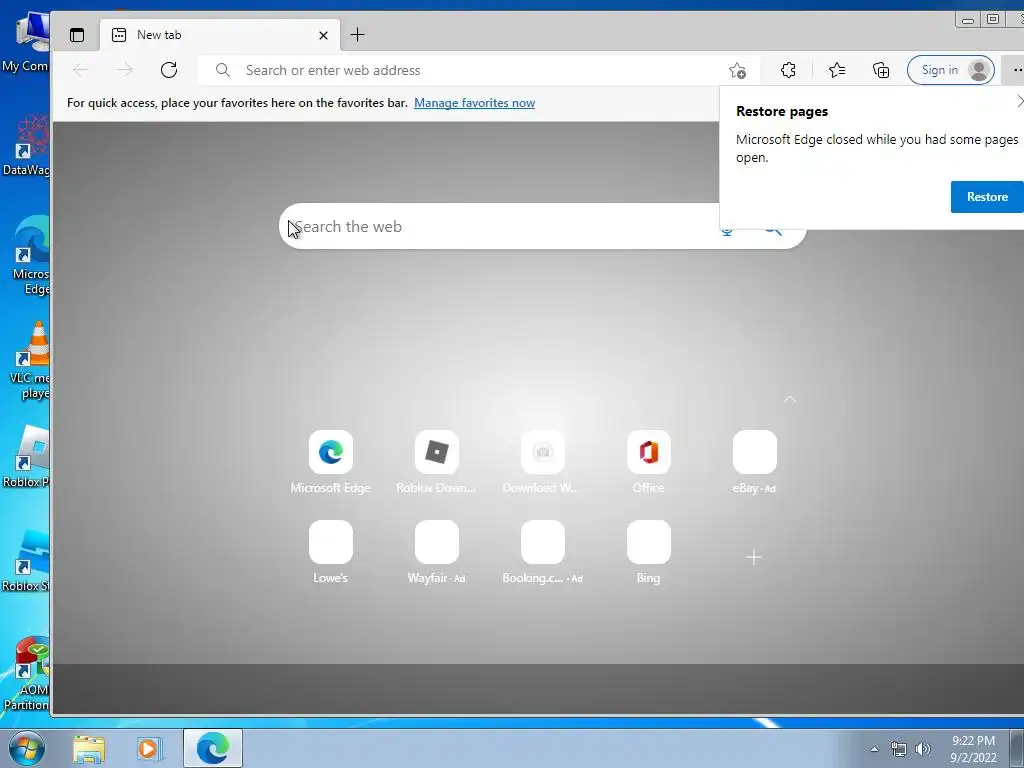
Task: Open the Lowe's quick link tile
Action: coord(330,552)
